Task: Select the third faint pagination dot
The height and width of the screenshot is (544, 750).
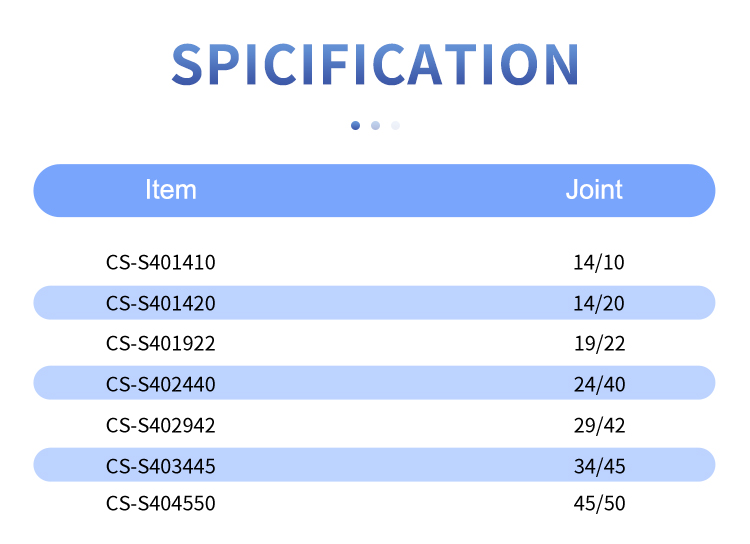Action: coord(395,125)
